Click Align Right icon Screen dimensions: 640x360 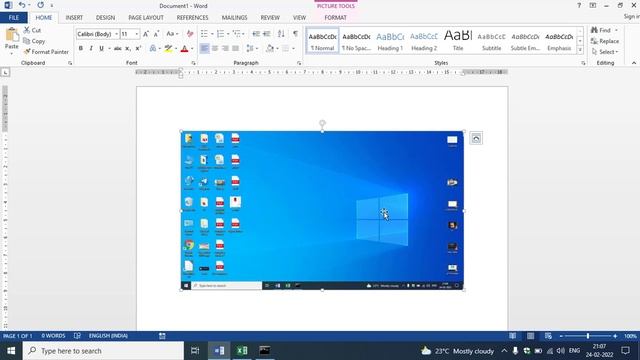[225, 49]
